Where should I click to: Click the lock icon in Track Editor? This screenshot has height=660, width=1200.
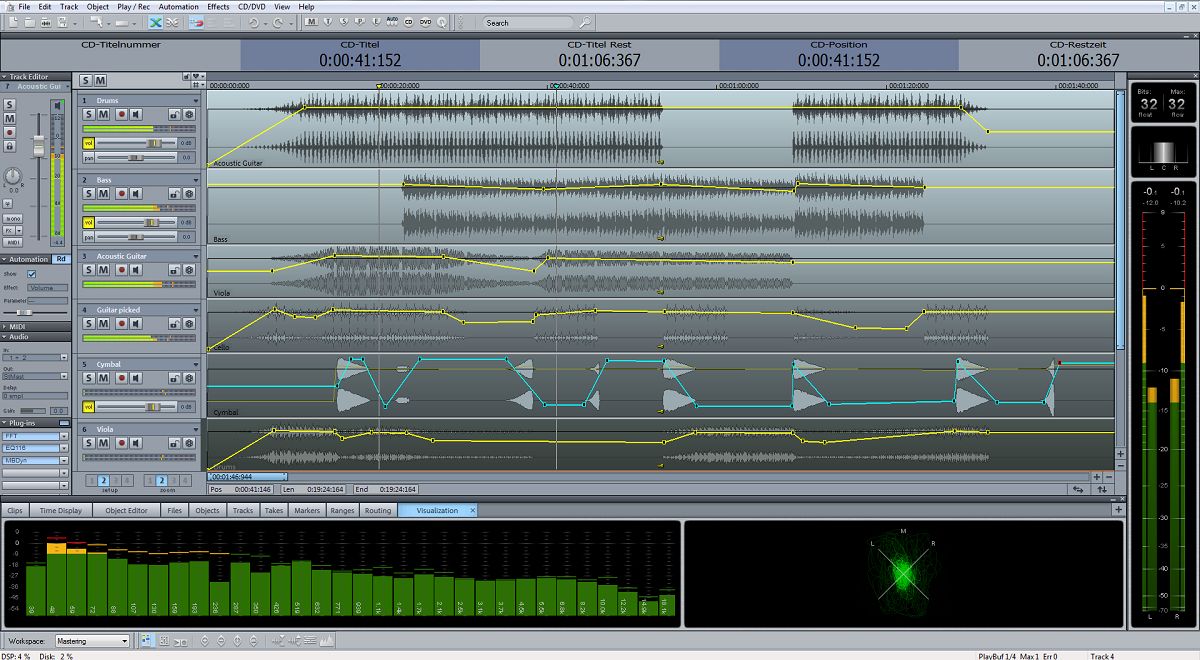pyautogui.click(x=9, y=146)
